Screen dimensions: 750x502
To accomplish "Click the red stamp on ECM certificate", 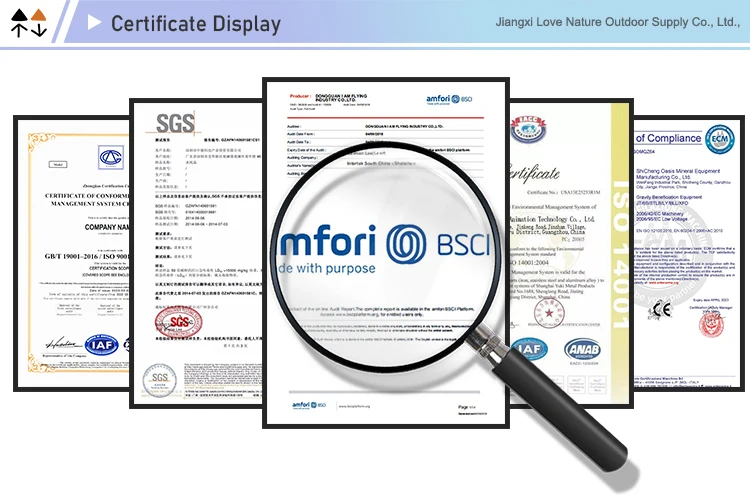I will click(711, 325).
